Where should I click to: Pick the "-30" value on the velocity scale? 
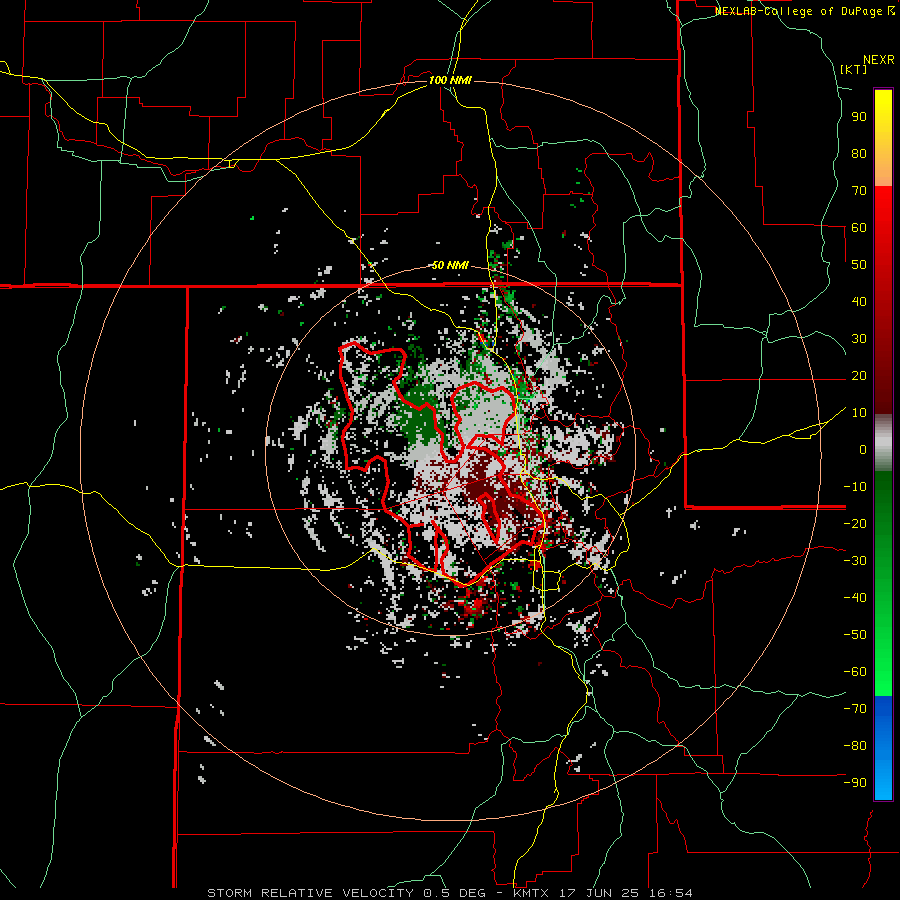tap(855, 561)
